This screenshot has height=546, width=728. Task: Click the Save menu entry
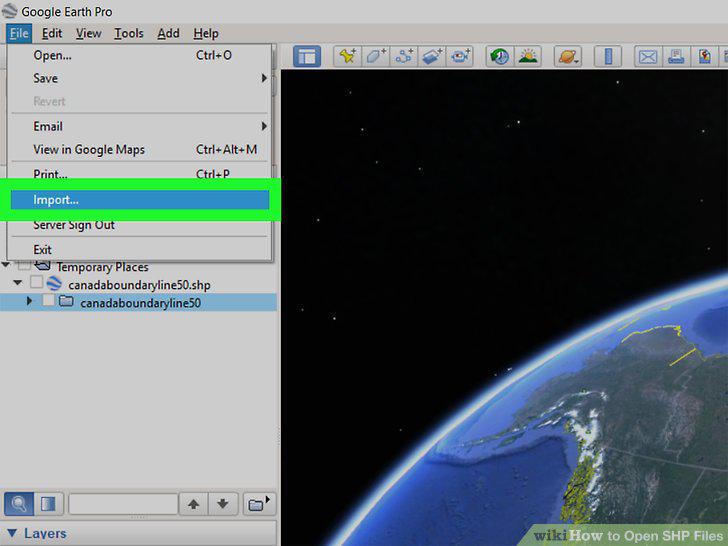tap(140, 78)
